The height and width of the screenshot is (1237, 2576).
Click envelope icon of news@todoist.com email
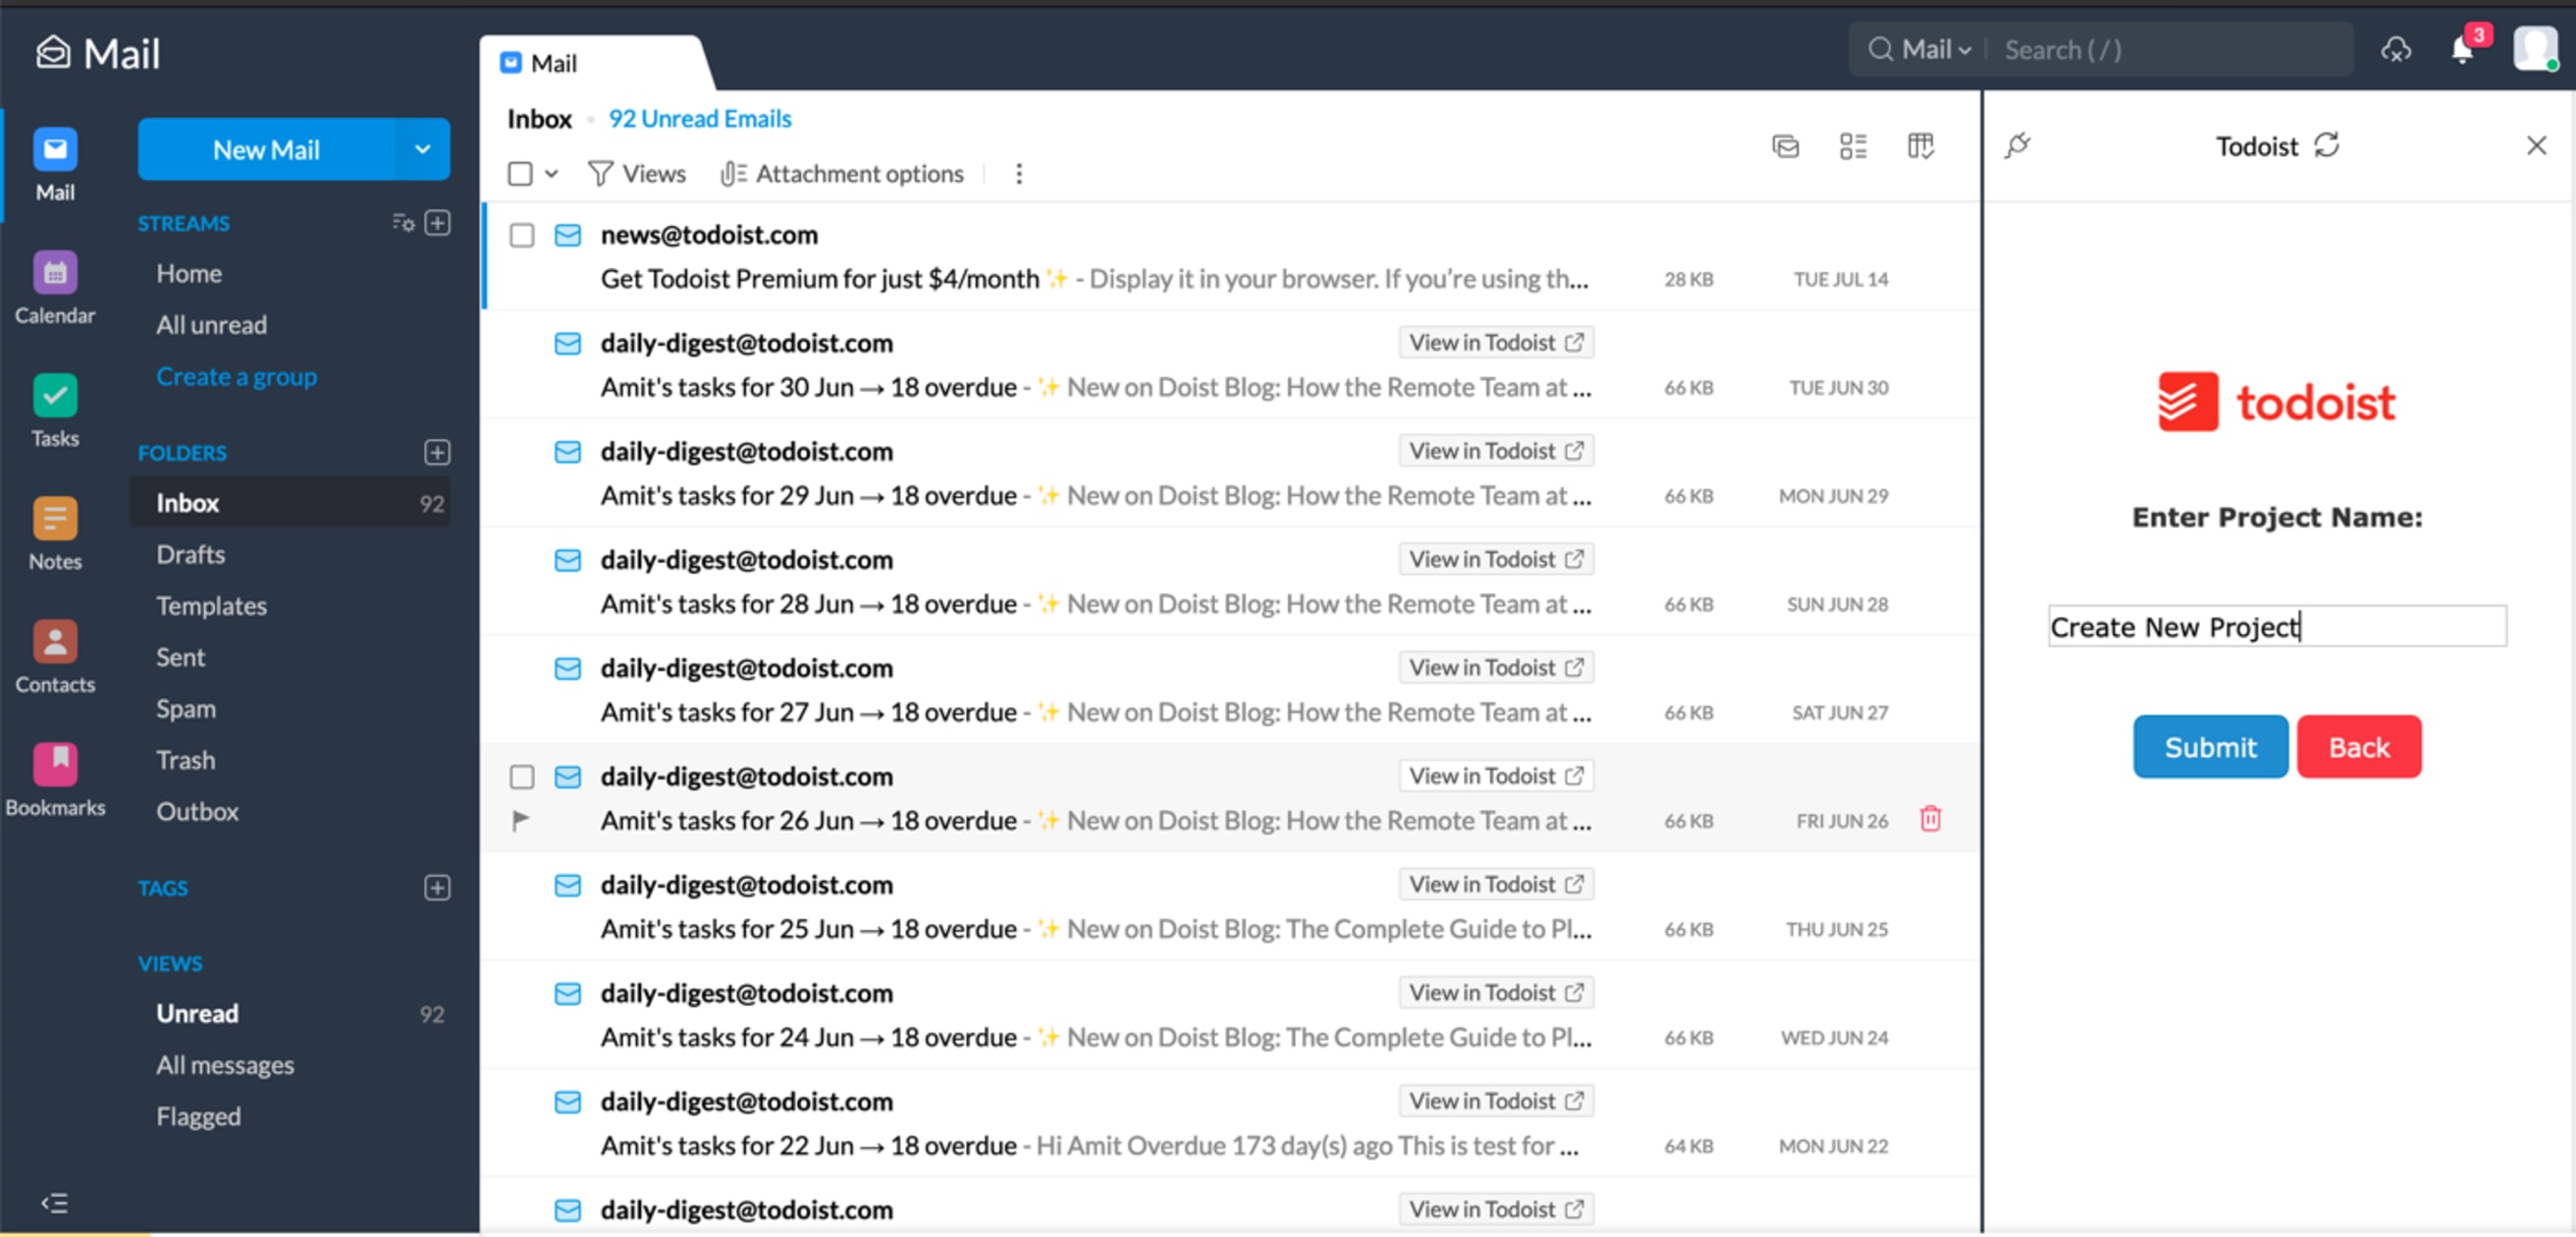(568, 235)
